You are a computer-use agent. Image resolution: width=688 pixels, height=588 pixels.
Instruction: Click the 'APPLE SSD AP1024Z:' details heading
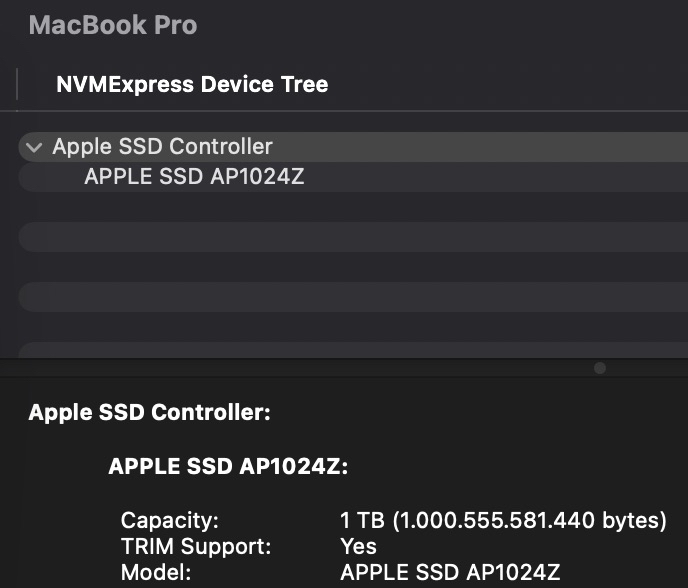click(x=228, y=466)
